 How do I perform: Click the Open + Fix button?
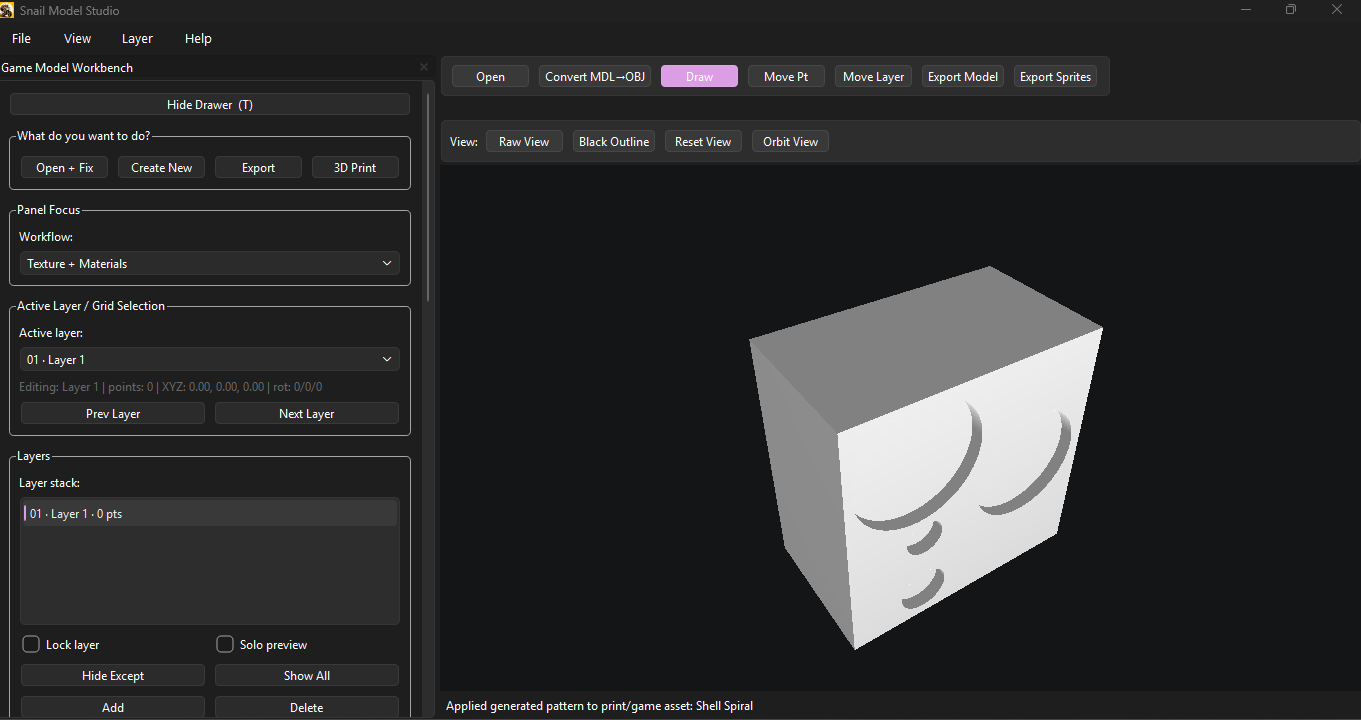click(65, 167)
